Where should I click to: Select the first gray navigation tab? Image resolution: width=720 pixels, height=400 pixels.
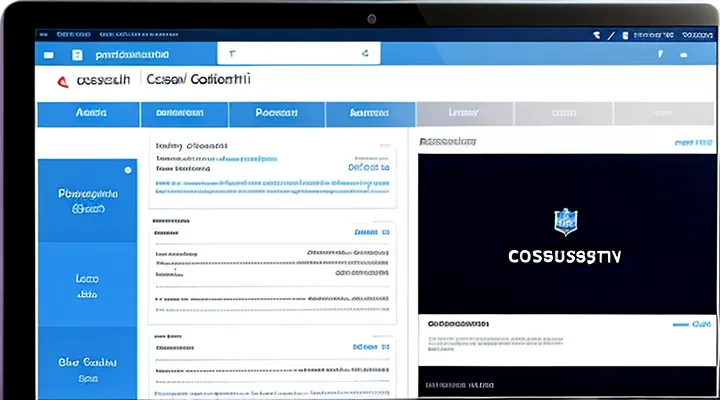462,113
